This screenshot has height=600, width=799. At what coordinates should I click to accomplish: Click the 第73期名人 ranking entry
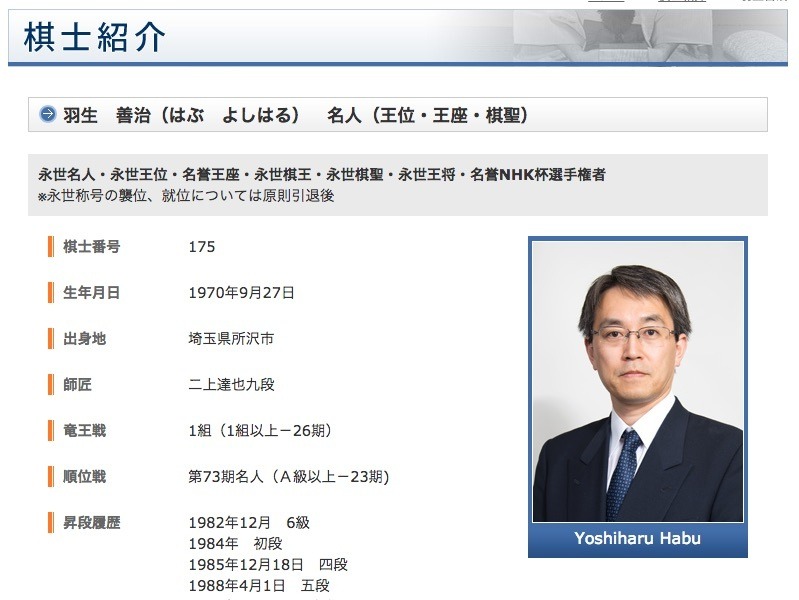click(288, 477)
